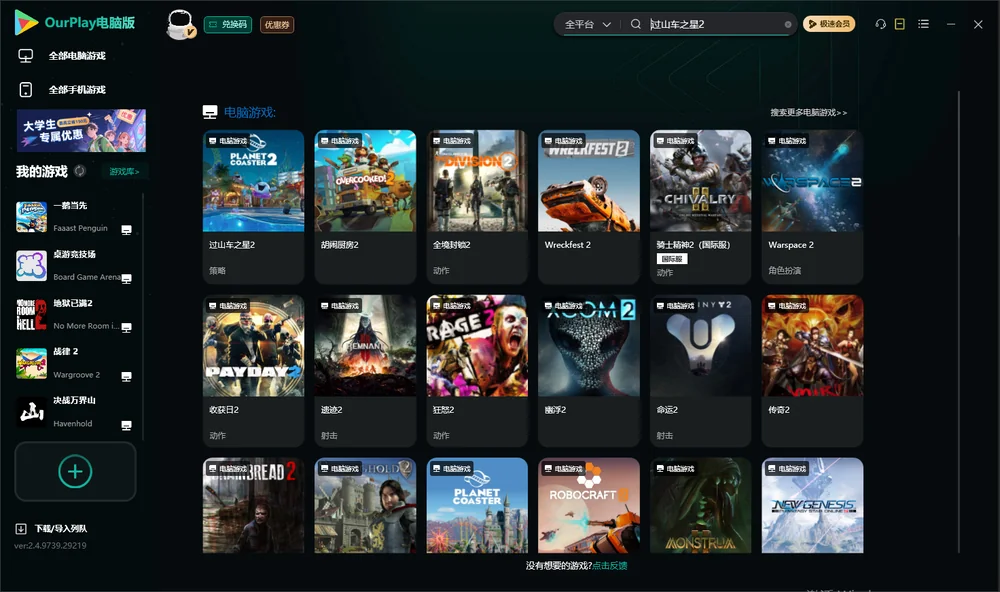Open 桌游竞技场 in my games
The height and width of the screenshot is (592, 1000).
click(x=75, y=265)
